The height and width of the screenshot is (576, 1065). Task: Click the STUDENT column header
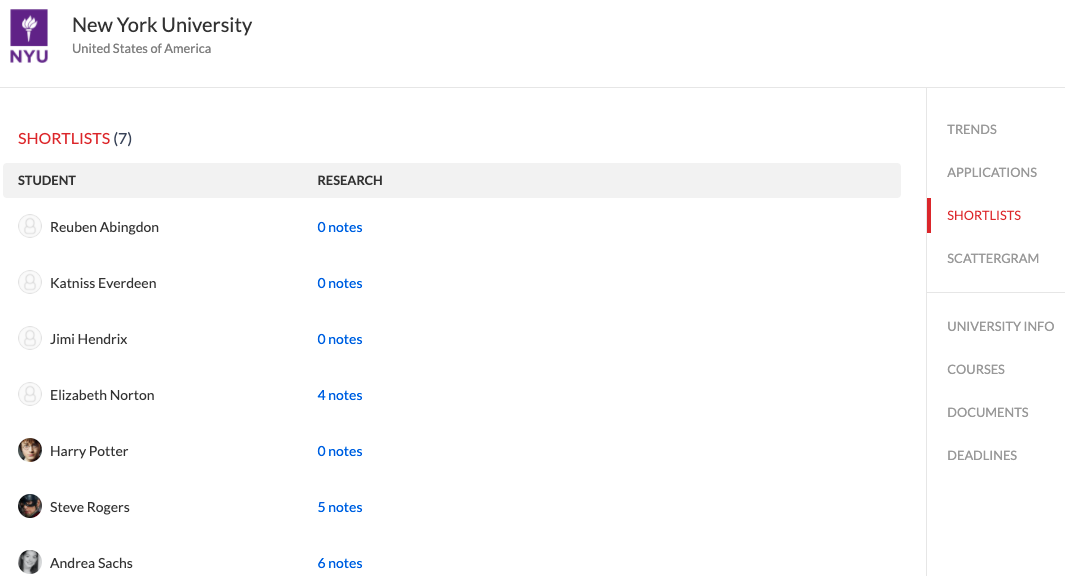(x=47, y=180)
